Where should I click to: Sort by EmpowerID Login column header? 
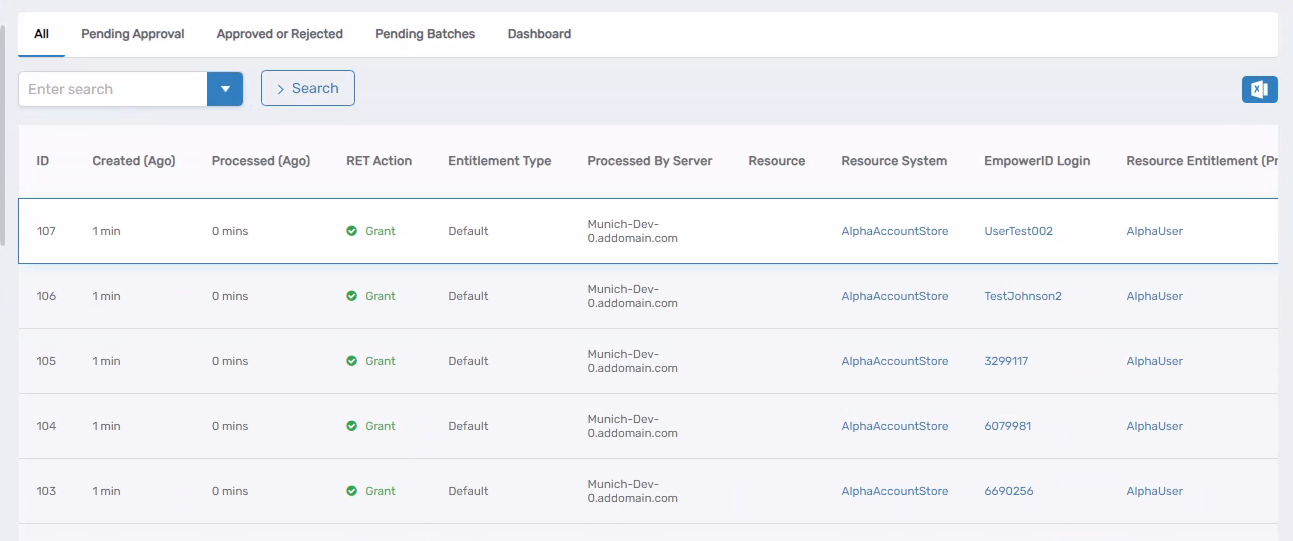[1037, 161]
